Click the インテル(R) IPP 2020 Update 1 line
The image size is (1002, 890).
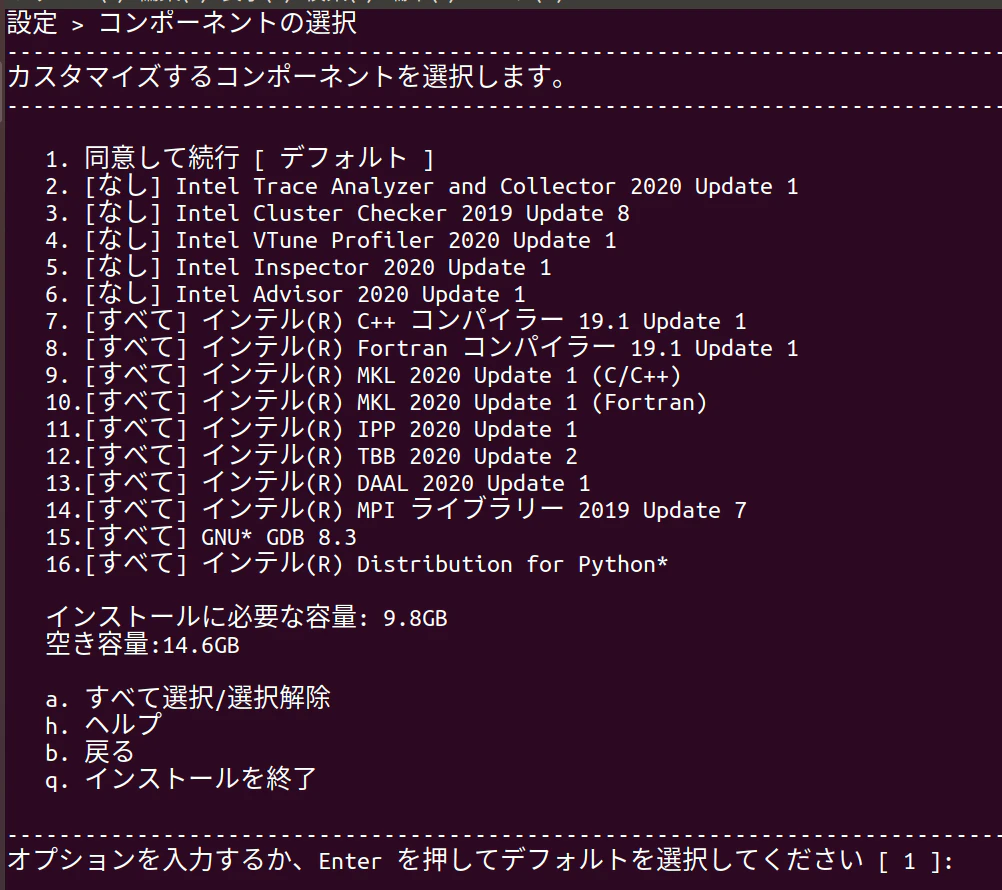coord(312,429)
